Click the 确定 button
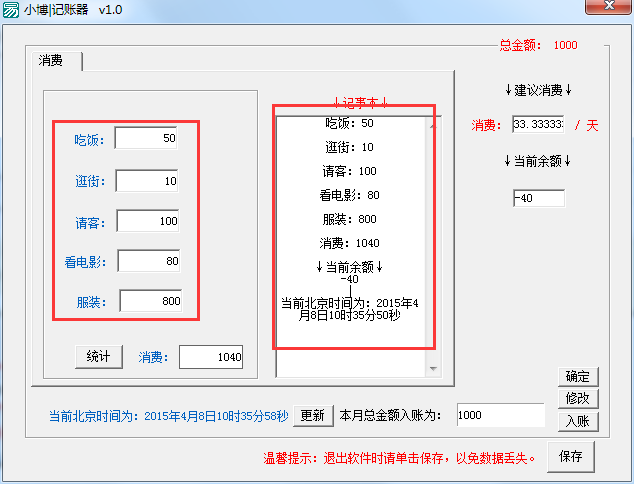Image resolution: width=634 pixels, height=484 pixels. (578, 377)
